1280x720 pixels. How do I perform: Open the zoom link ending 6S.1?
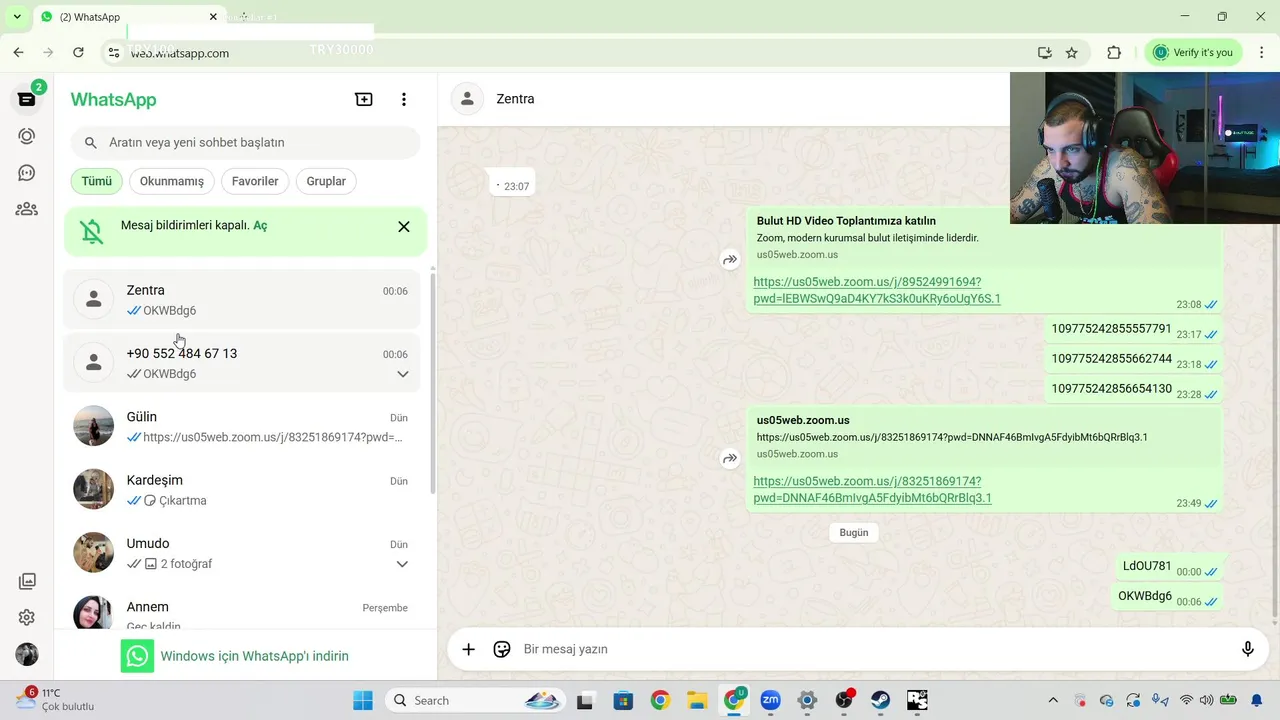[877, 290]
